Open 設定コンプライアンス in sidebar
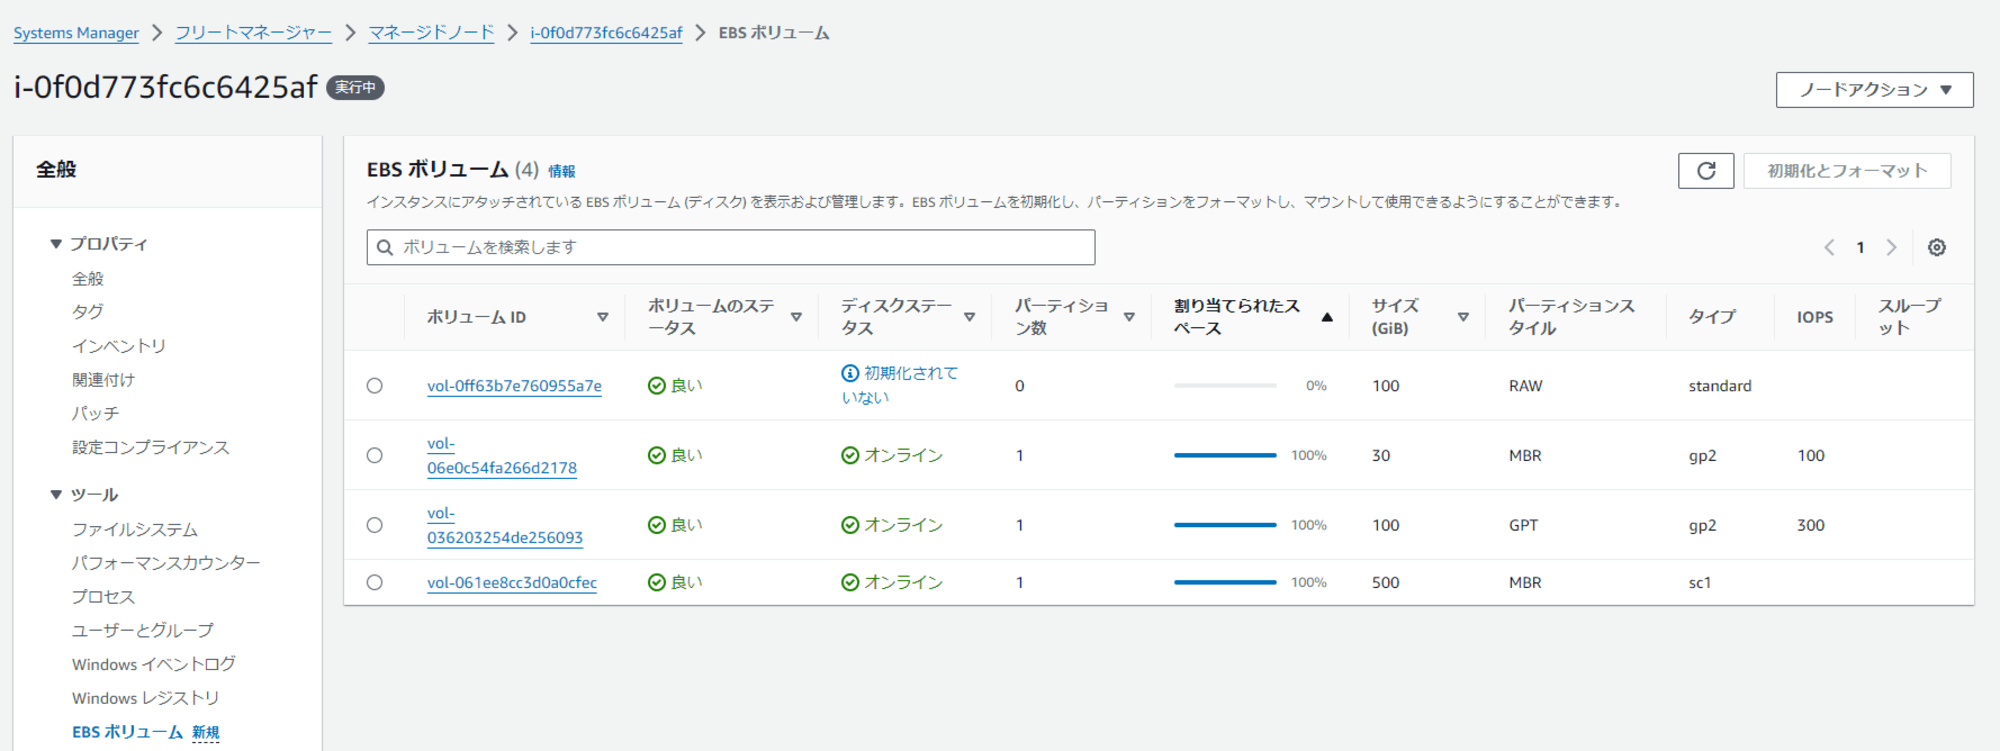The image size is (2000, 751). click(x=151, y=447)
